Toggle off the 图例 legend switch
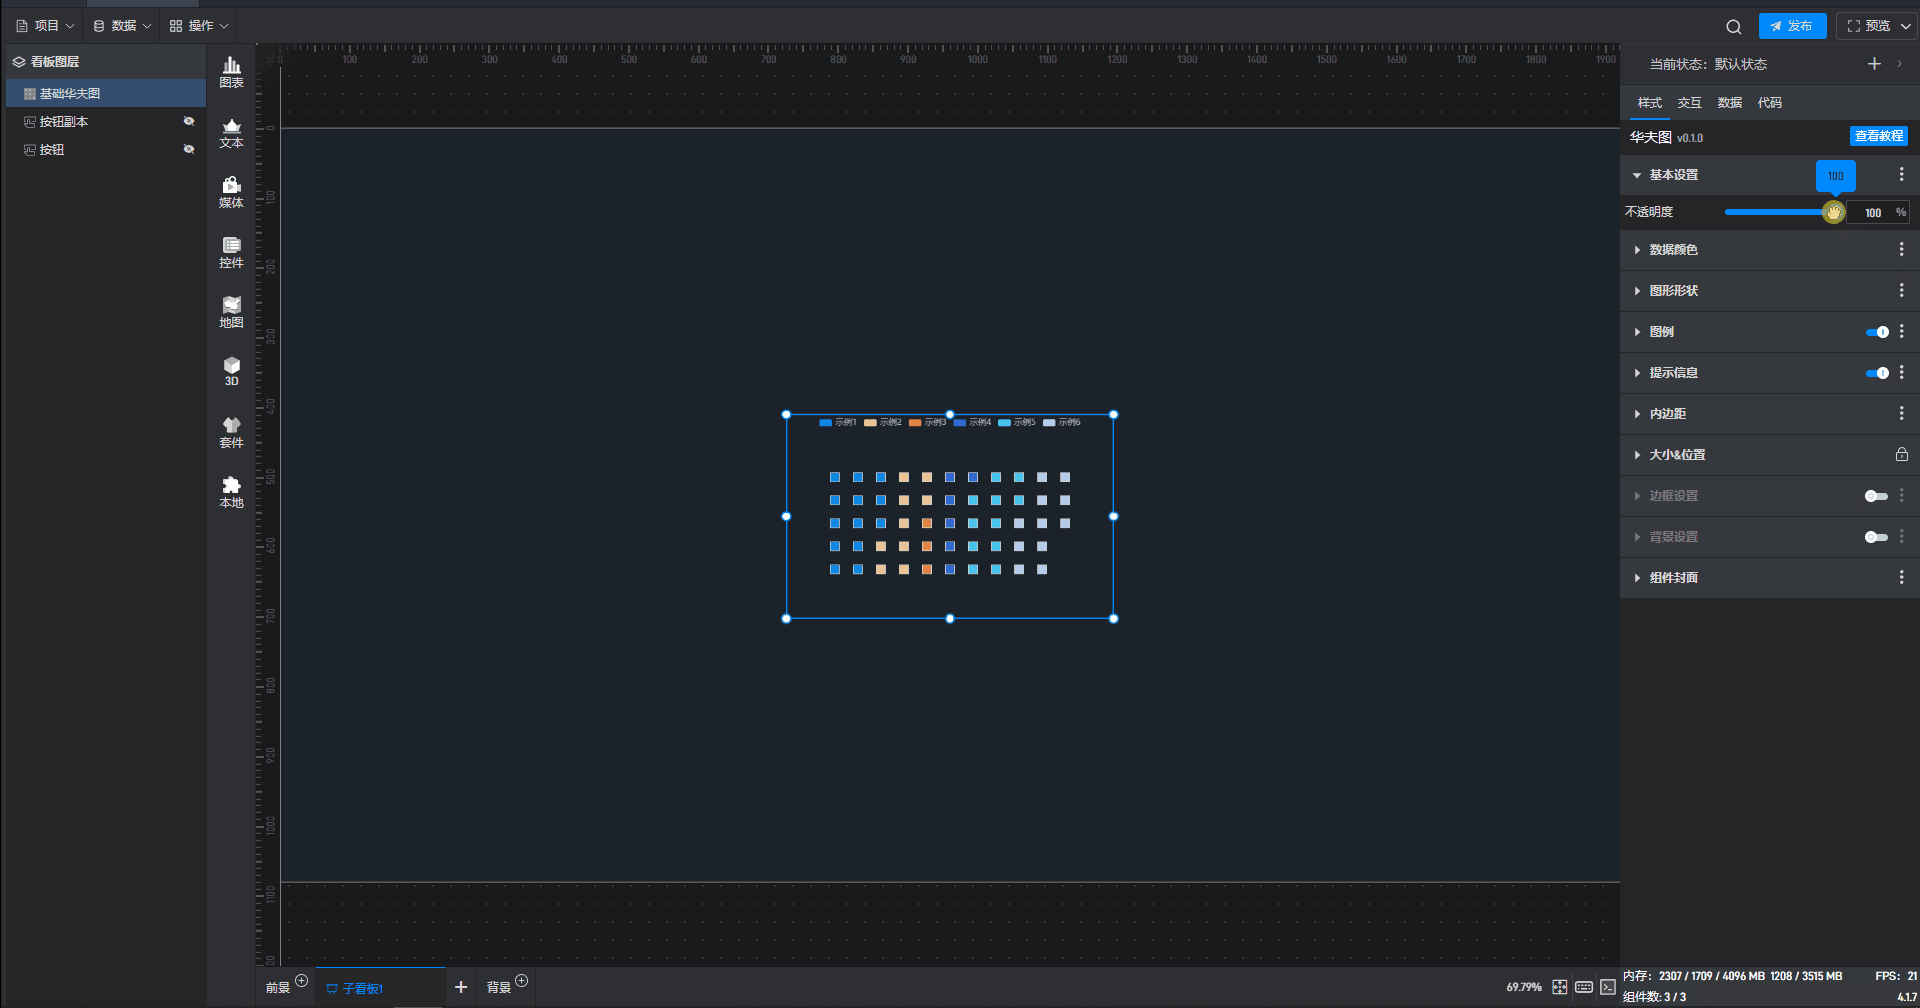1920x1008 pixels. click(x=1877, y=332)
